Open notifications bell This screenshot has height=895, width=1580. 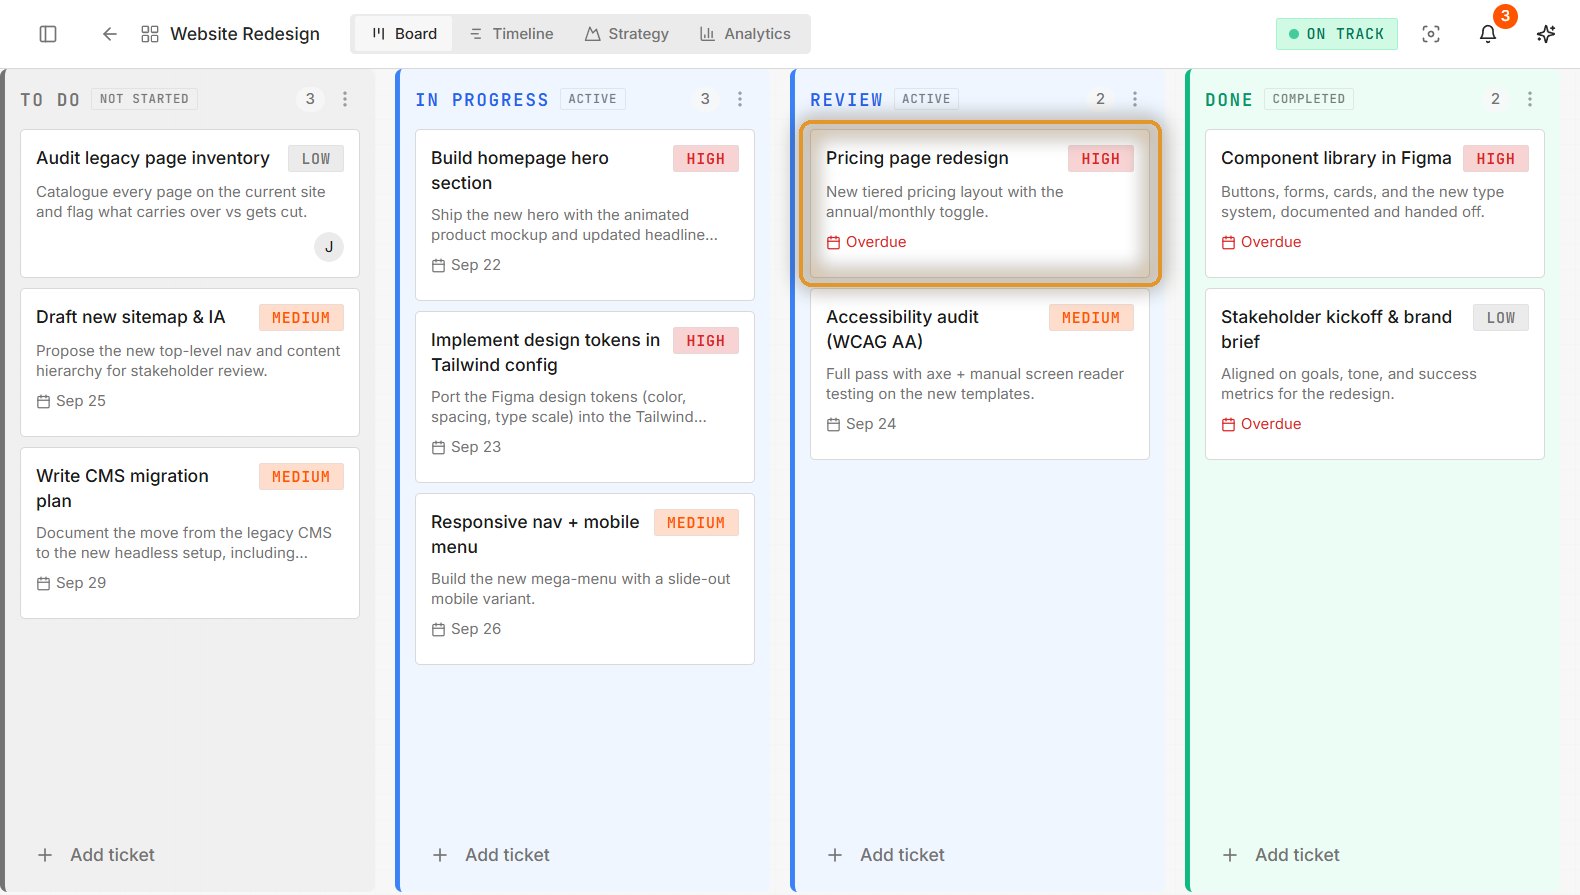(1488, 34)
